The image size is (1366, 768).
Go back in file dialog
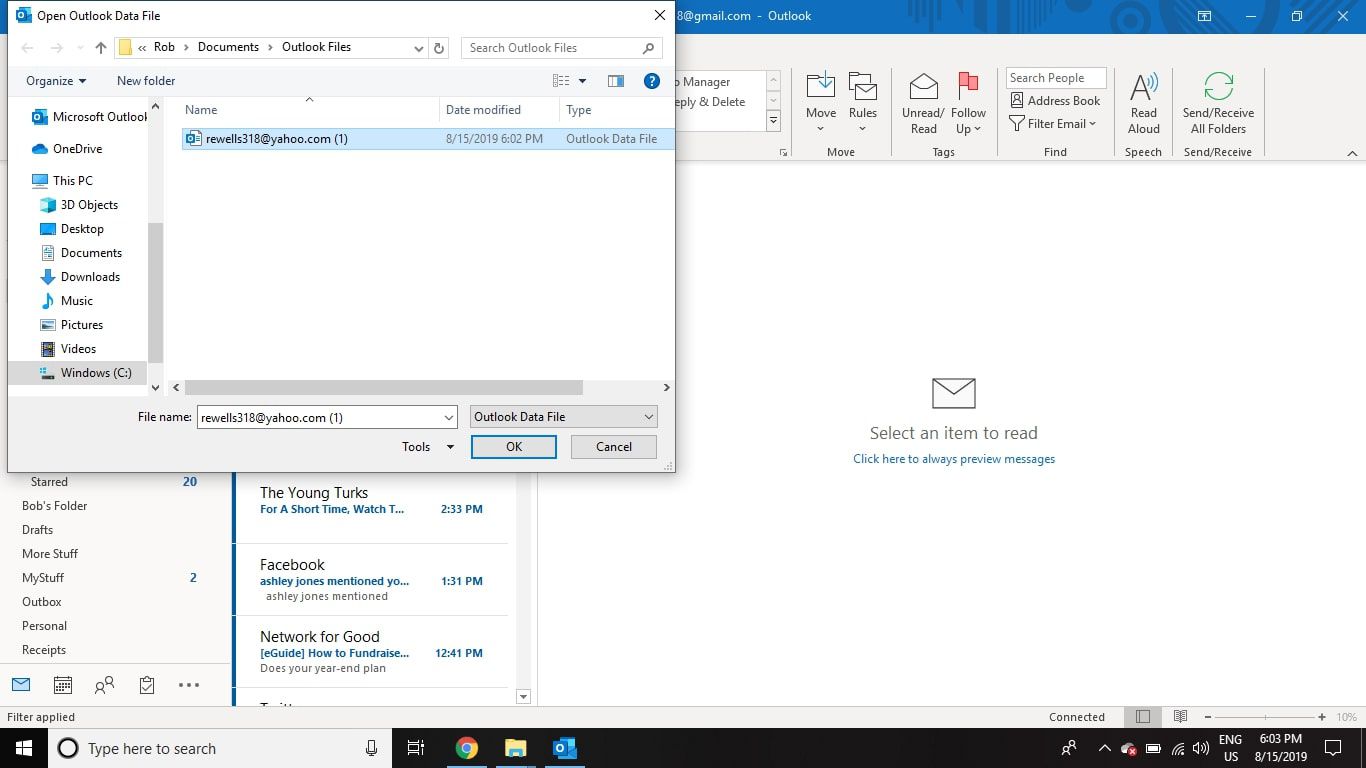tap(27, 47)
